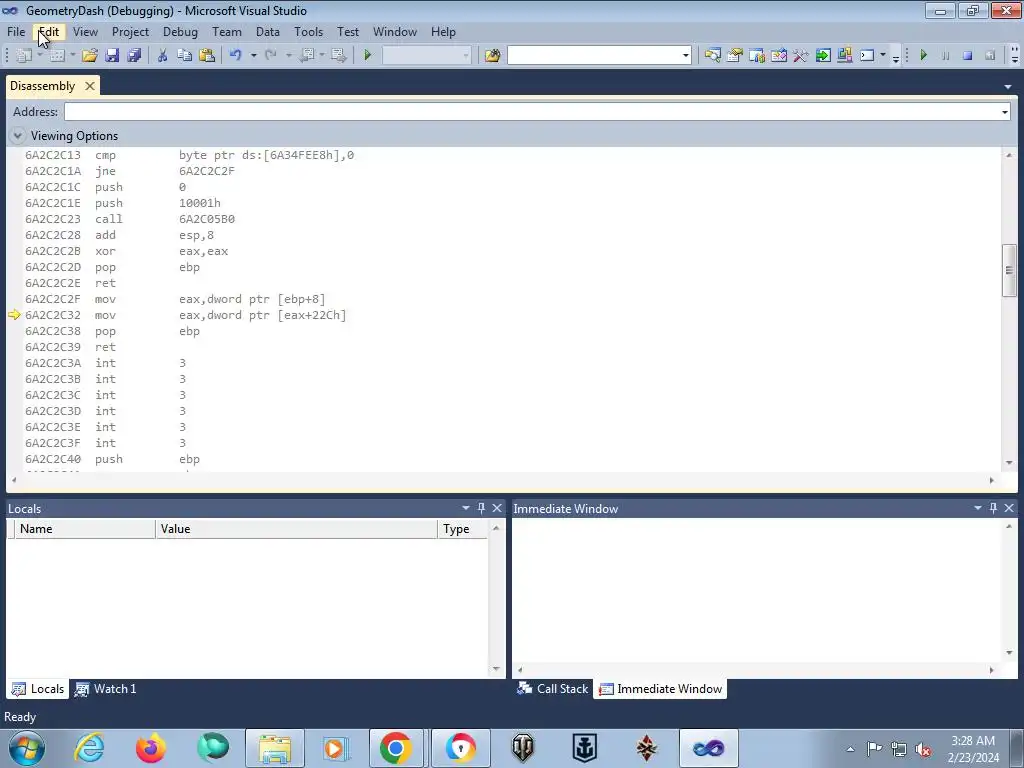The height and width of the screenshot is (768, 1024).
Task: Click the Save floppy disk icon
Action: (x=112, y=56)
